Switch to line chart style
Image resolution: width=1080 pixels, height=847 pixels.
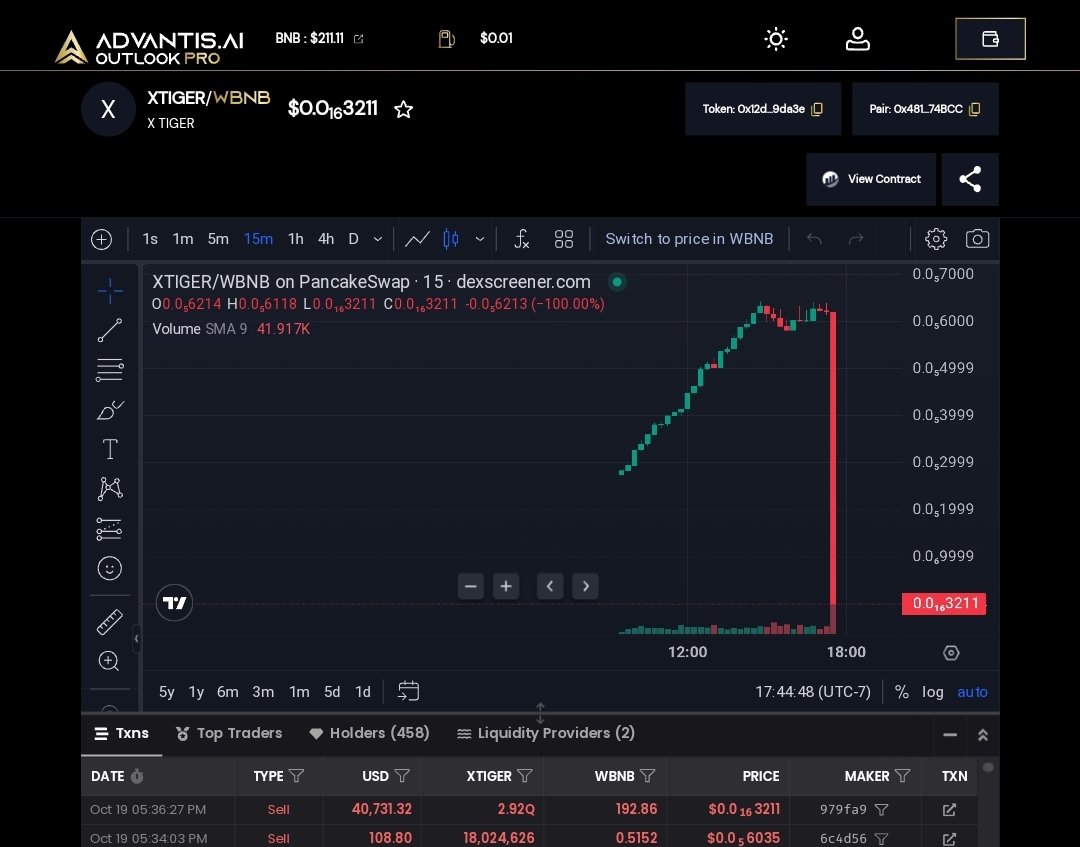(417, 239)
